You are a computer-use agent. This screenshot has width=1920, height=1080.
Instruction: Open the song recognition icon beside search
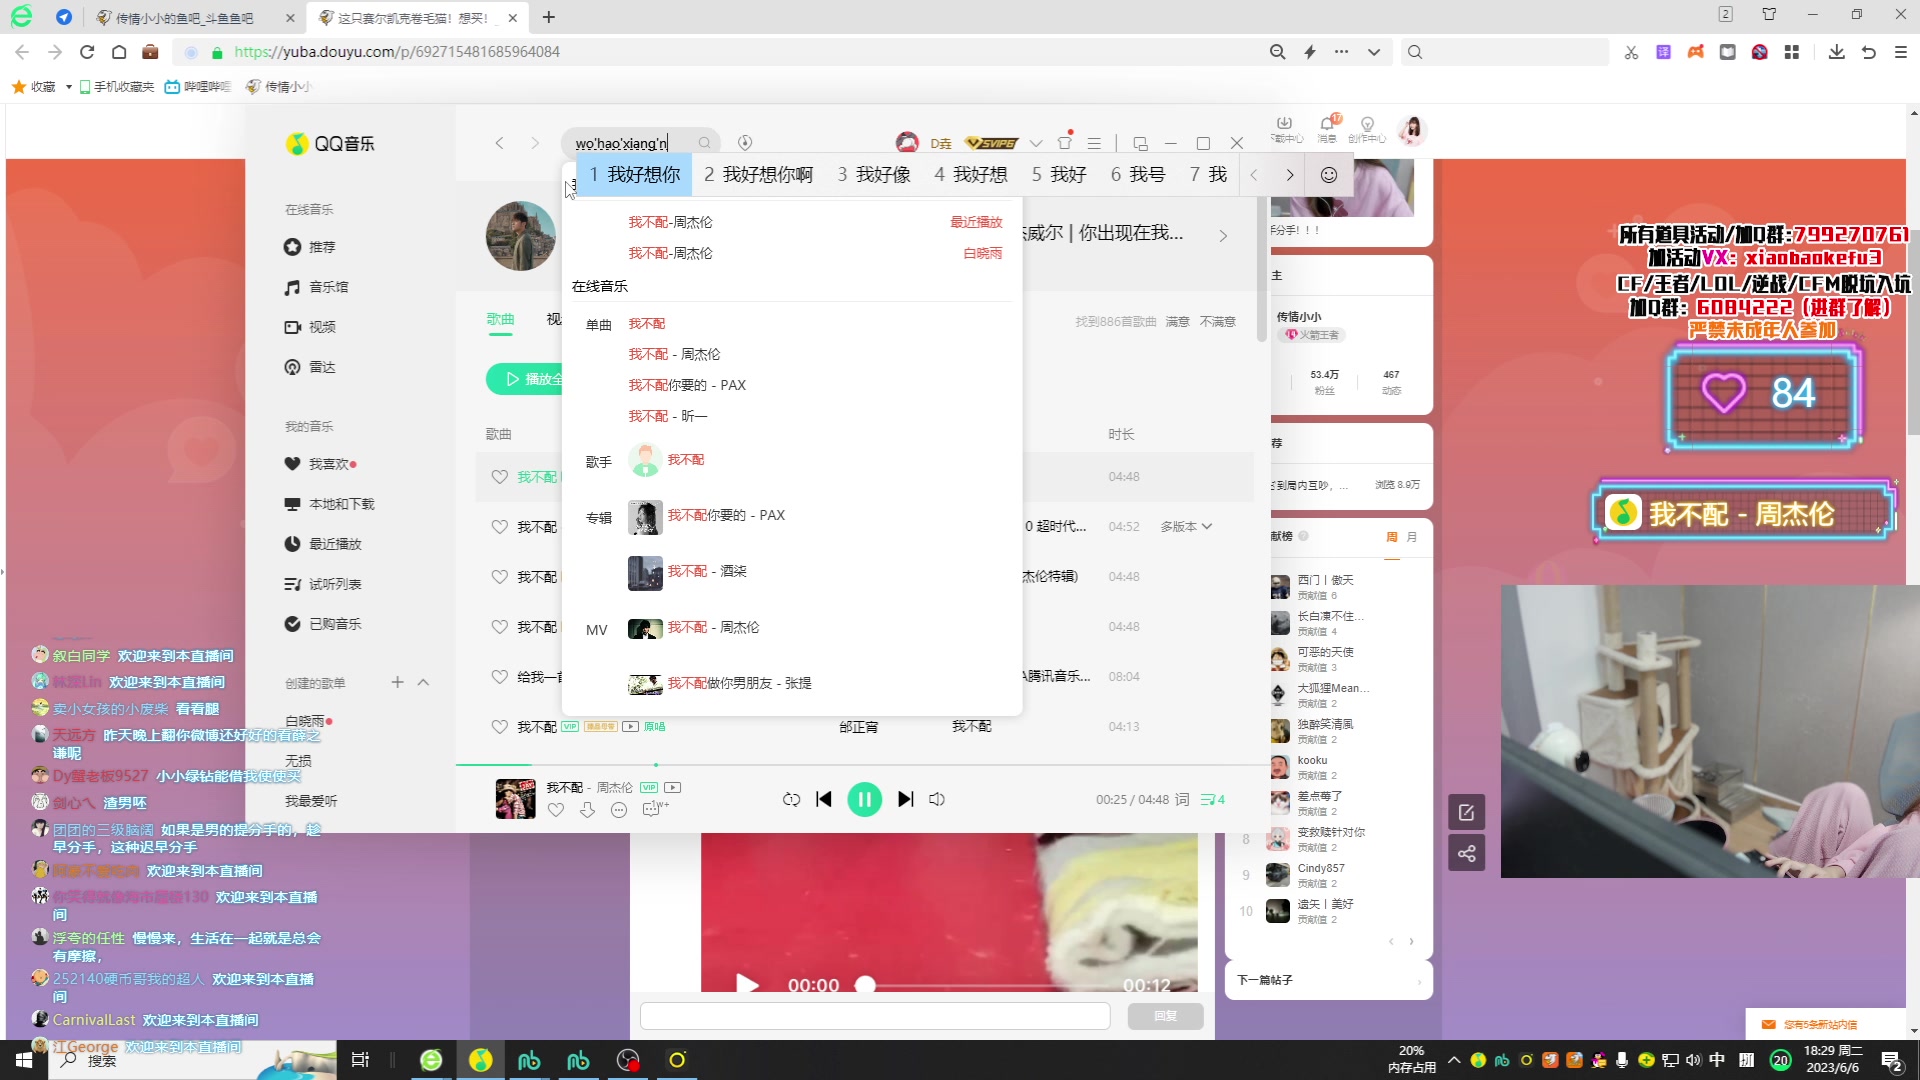click(x=745, y=143)
